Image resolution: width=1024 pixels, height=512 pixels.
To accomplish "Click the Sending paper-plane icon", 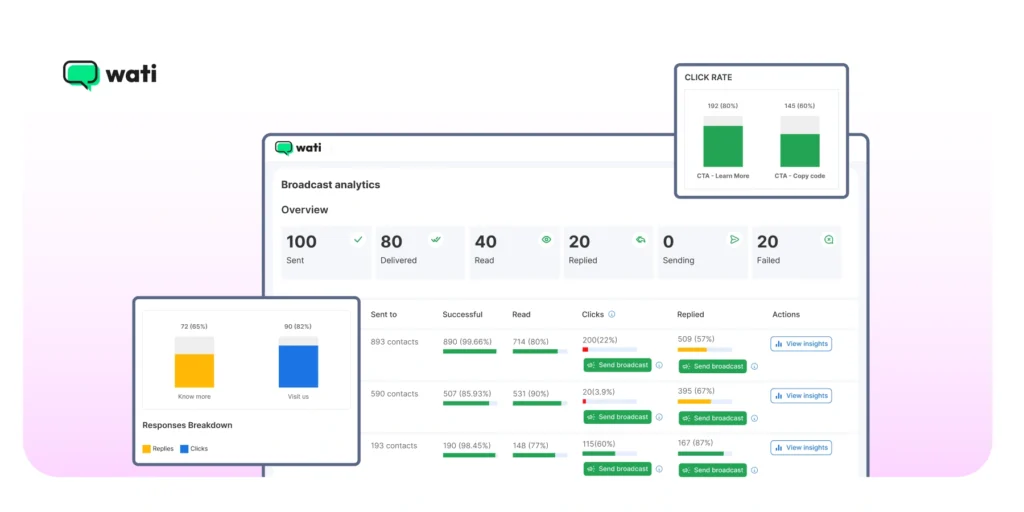I will coord(734,240).
